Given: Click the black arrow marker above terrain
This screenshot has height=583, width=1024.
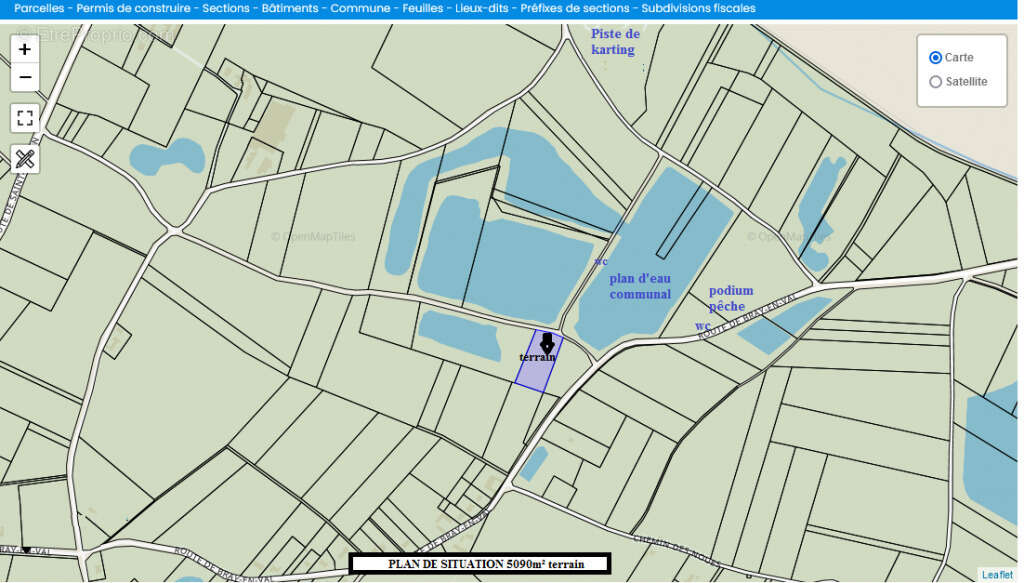Looking at the screenshot, I should tap(546, 343).
